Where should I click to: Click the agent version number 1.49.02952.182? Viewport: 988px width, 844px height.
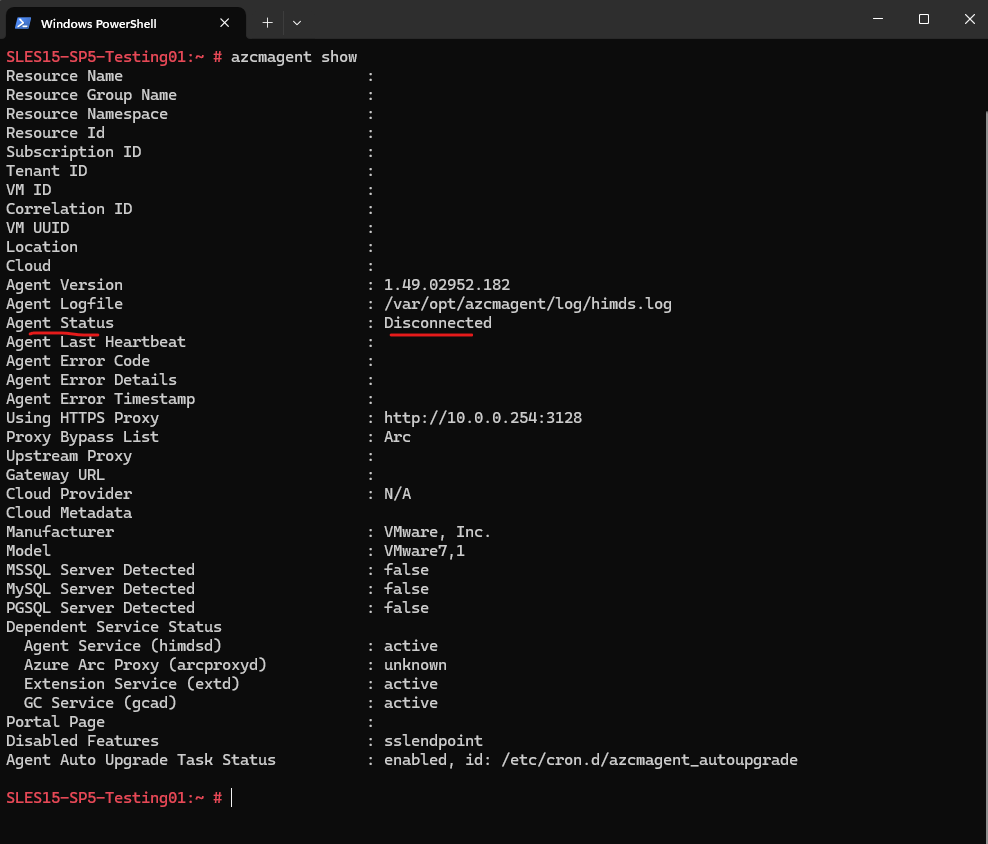tap(447, 285)
